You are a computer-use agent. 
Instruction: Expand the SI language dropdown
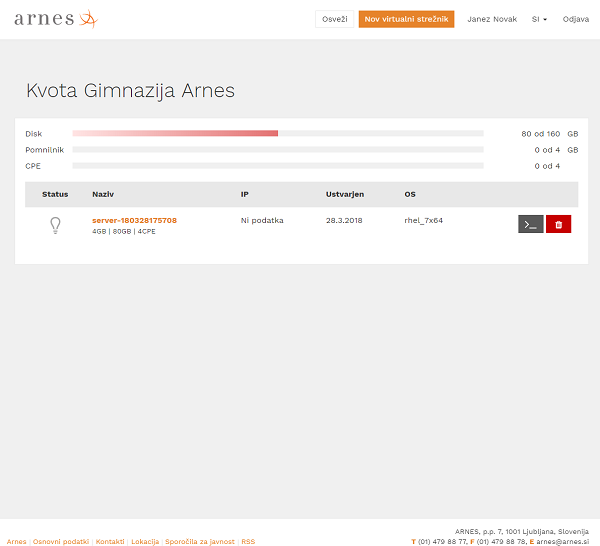tap(539, 19)
